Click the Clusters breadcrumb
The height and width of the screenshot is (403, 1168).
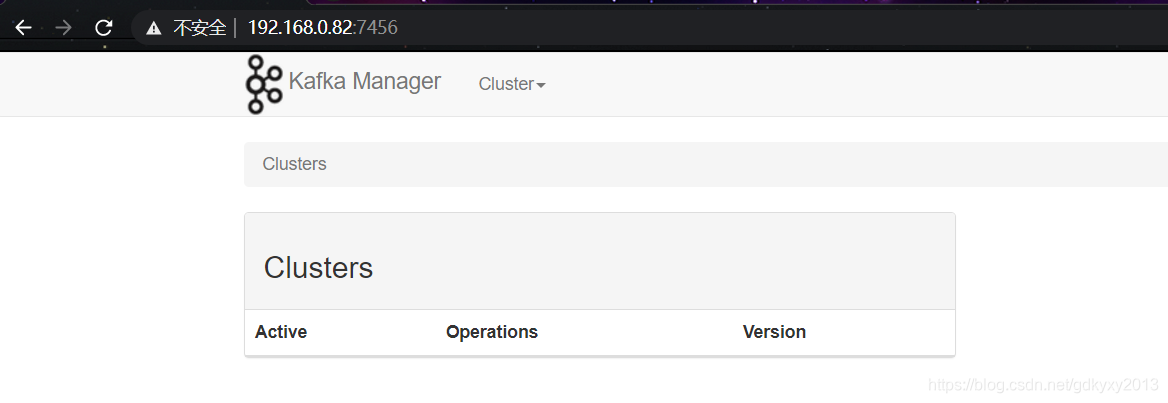[x=294, y=164]
